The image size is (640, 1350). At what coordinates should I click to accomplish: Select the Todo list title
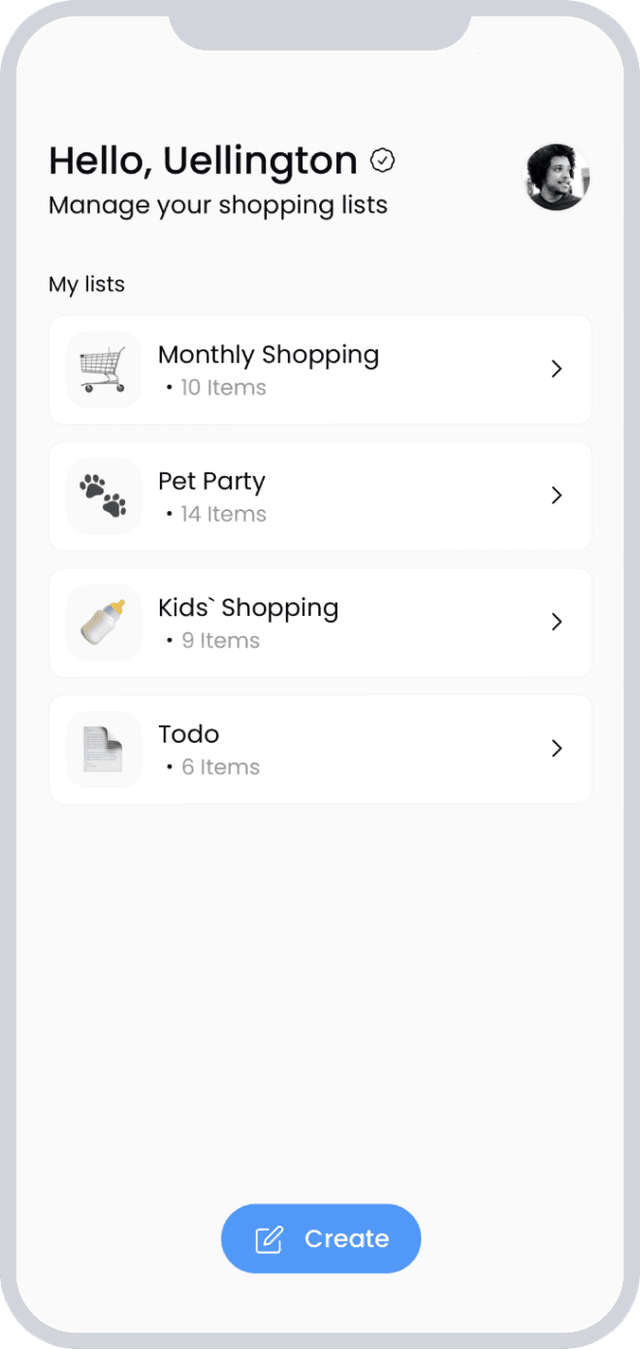(188, 734)
